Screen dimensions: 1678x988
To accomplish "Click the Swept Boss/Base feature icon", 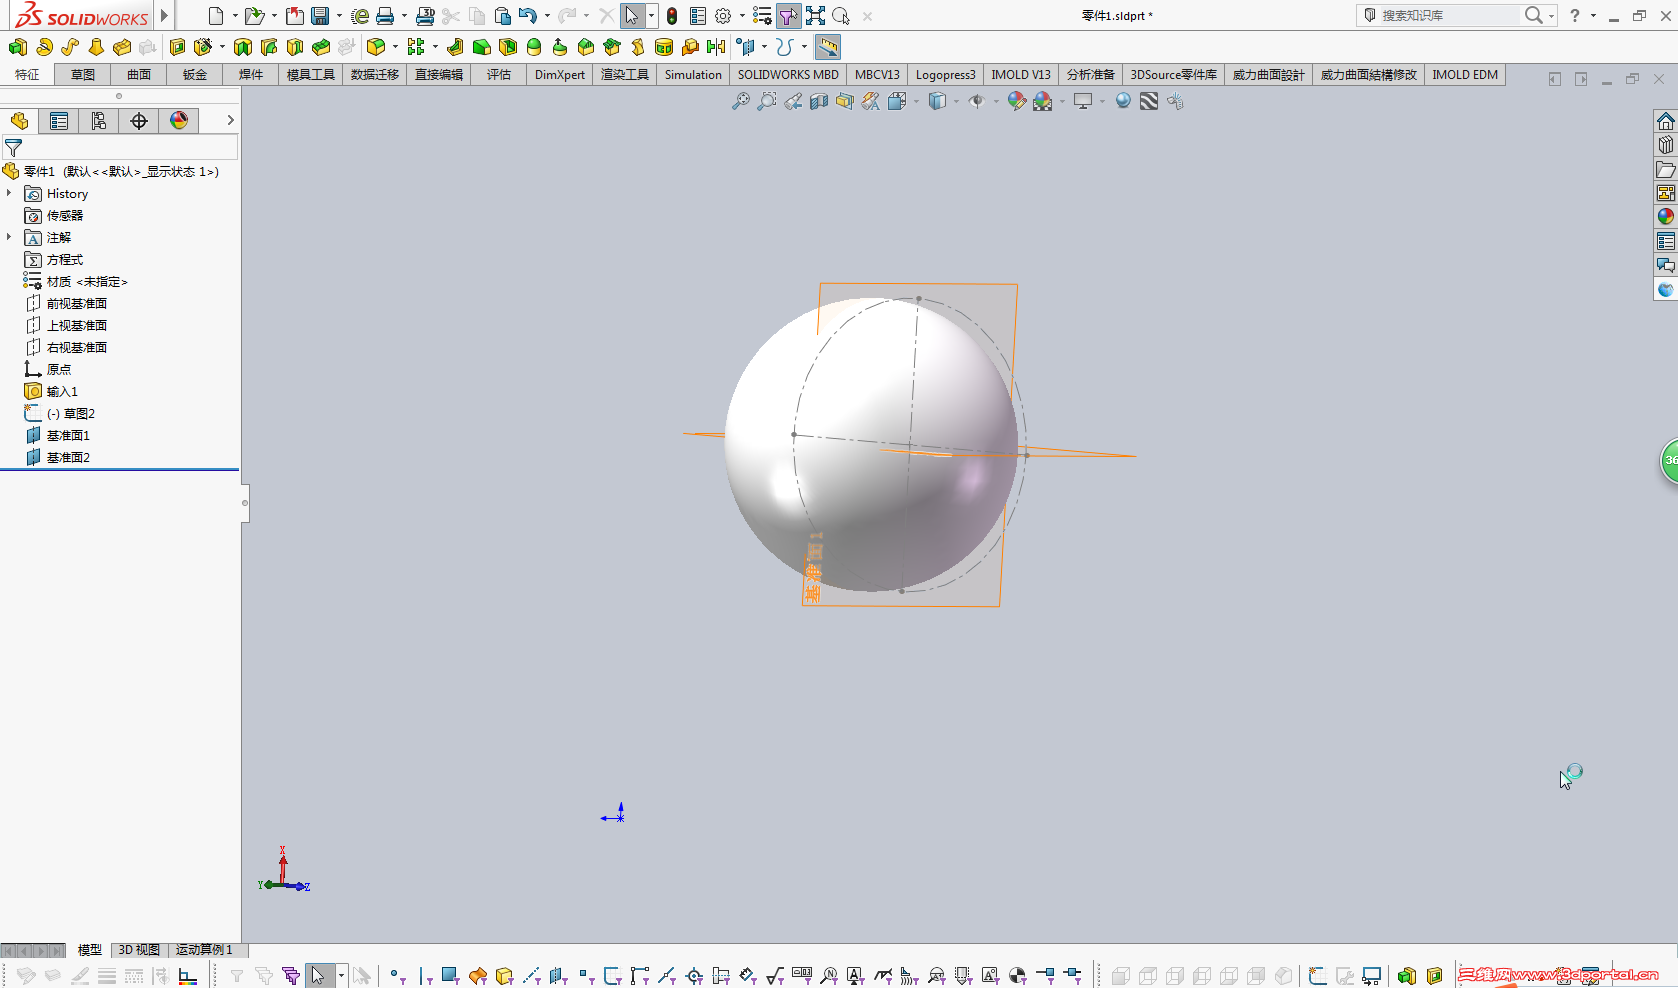I will [70, 47].
